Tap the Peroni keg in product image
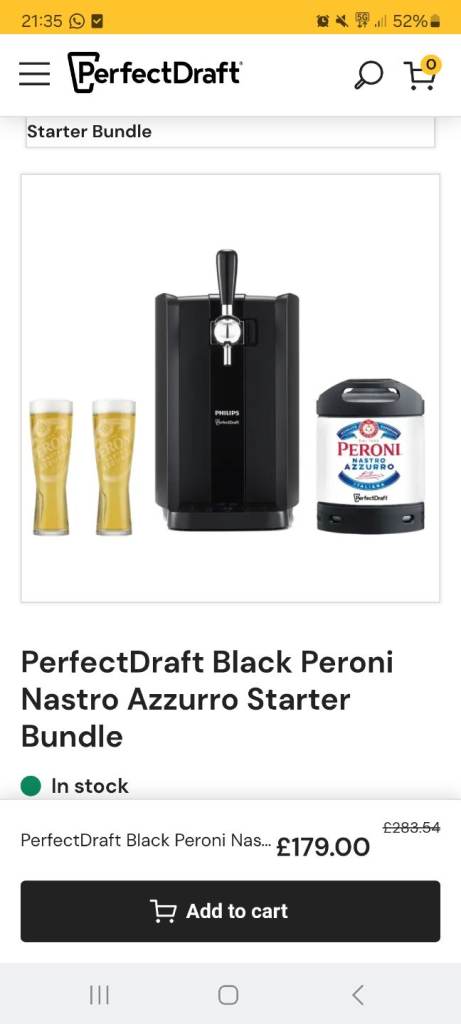 [x=370, y=455]
